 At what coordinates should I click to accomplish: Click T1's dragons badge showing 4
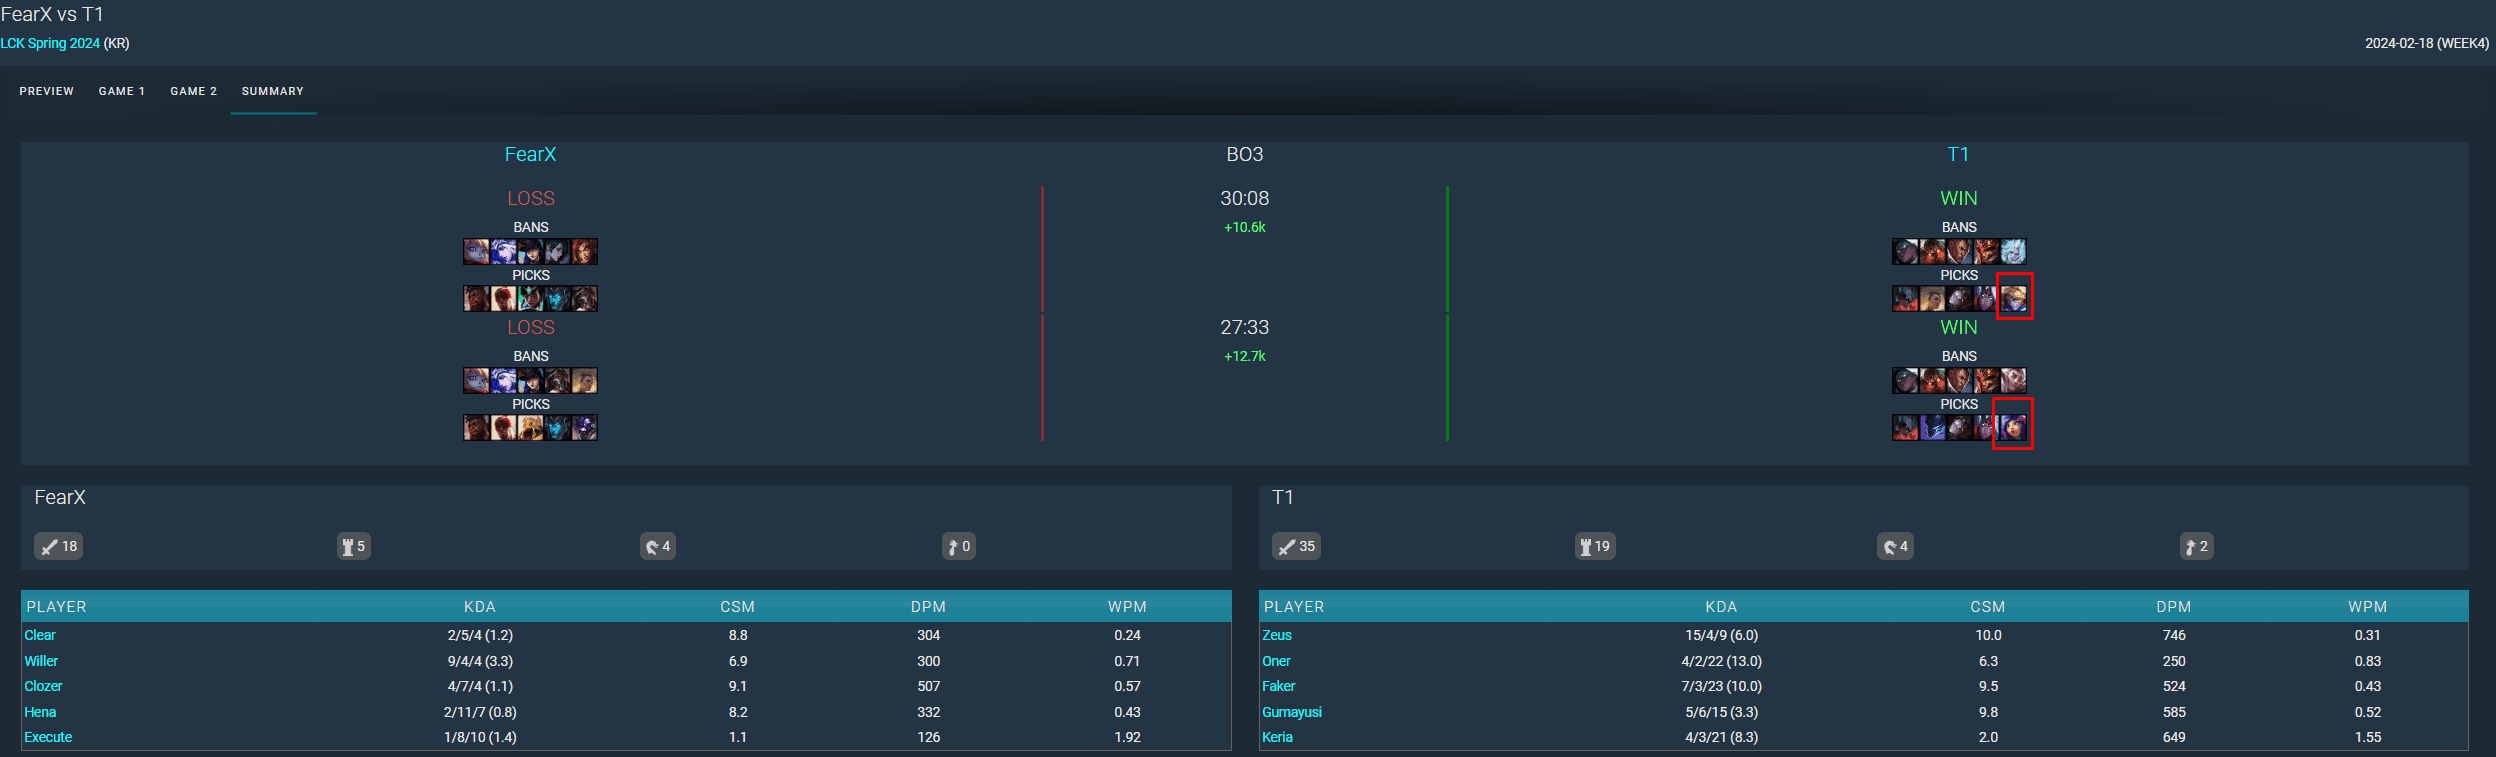pos(1896,546)
